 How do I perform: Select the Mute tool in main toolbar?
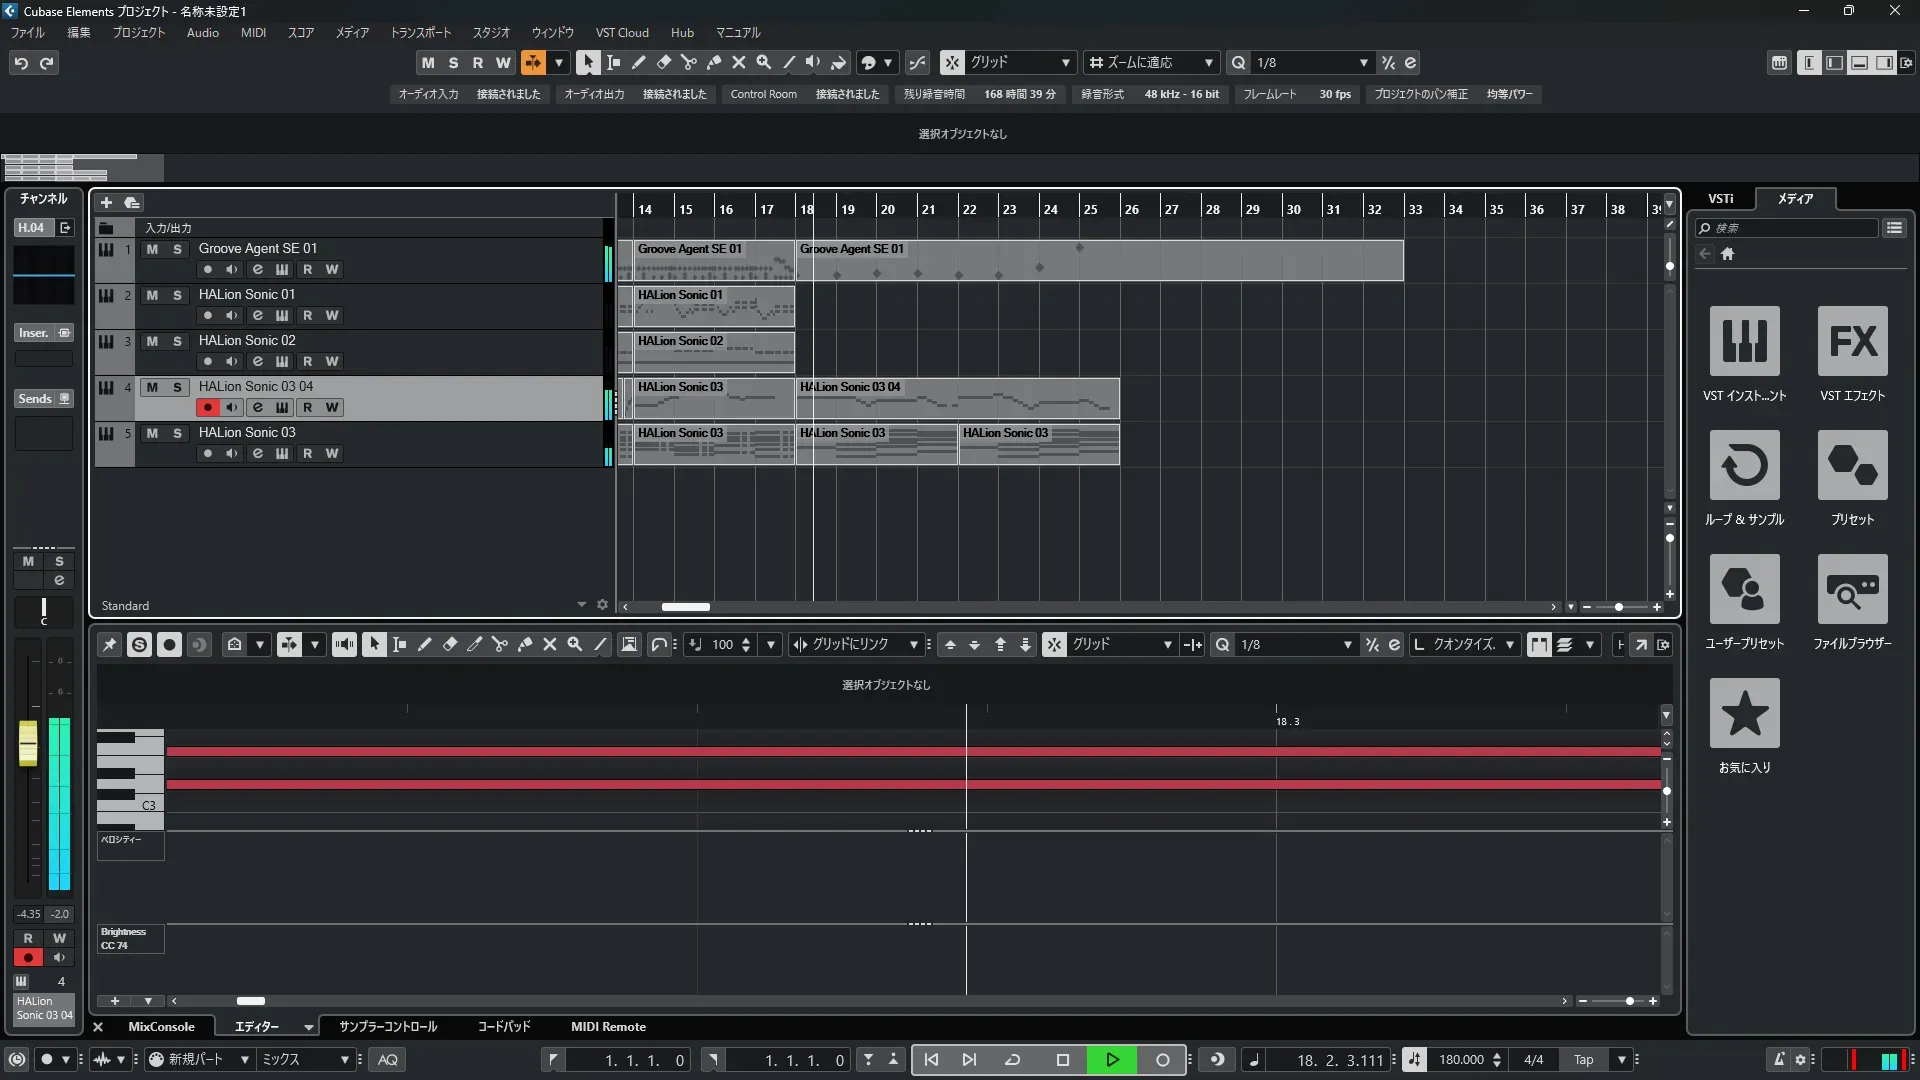pyautogui.click(x=739, y=62)
